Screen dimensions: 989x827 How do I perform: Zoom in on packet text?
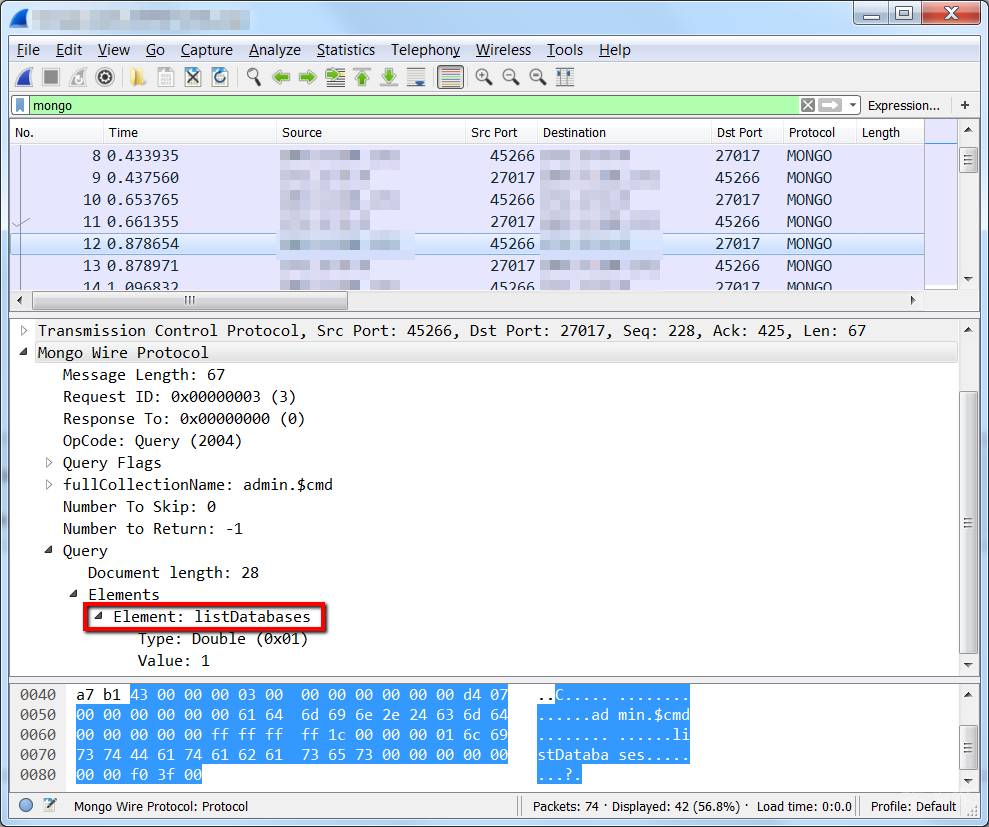tap(484, 78)
